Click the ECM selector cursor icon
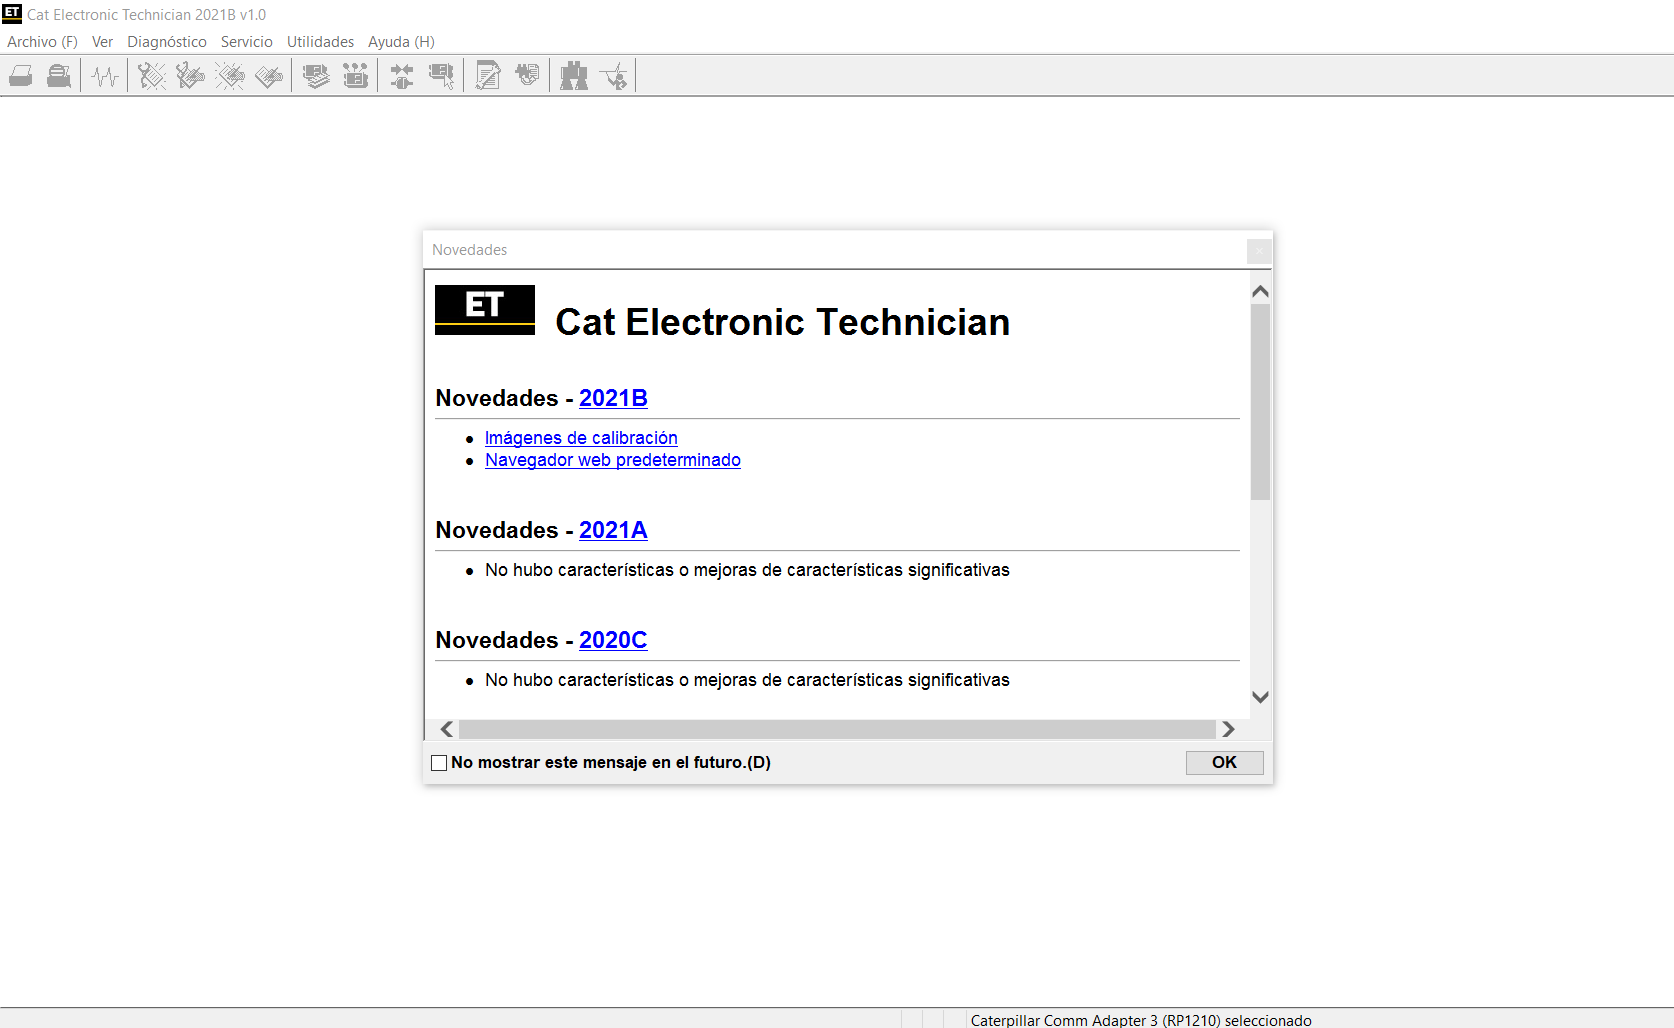This screenshot has height=1028, width=1674. click(x=441, y=76)
